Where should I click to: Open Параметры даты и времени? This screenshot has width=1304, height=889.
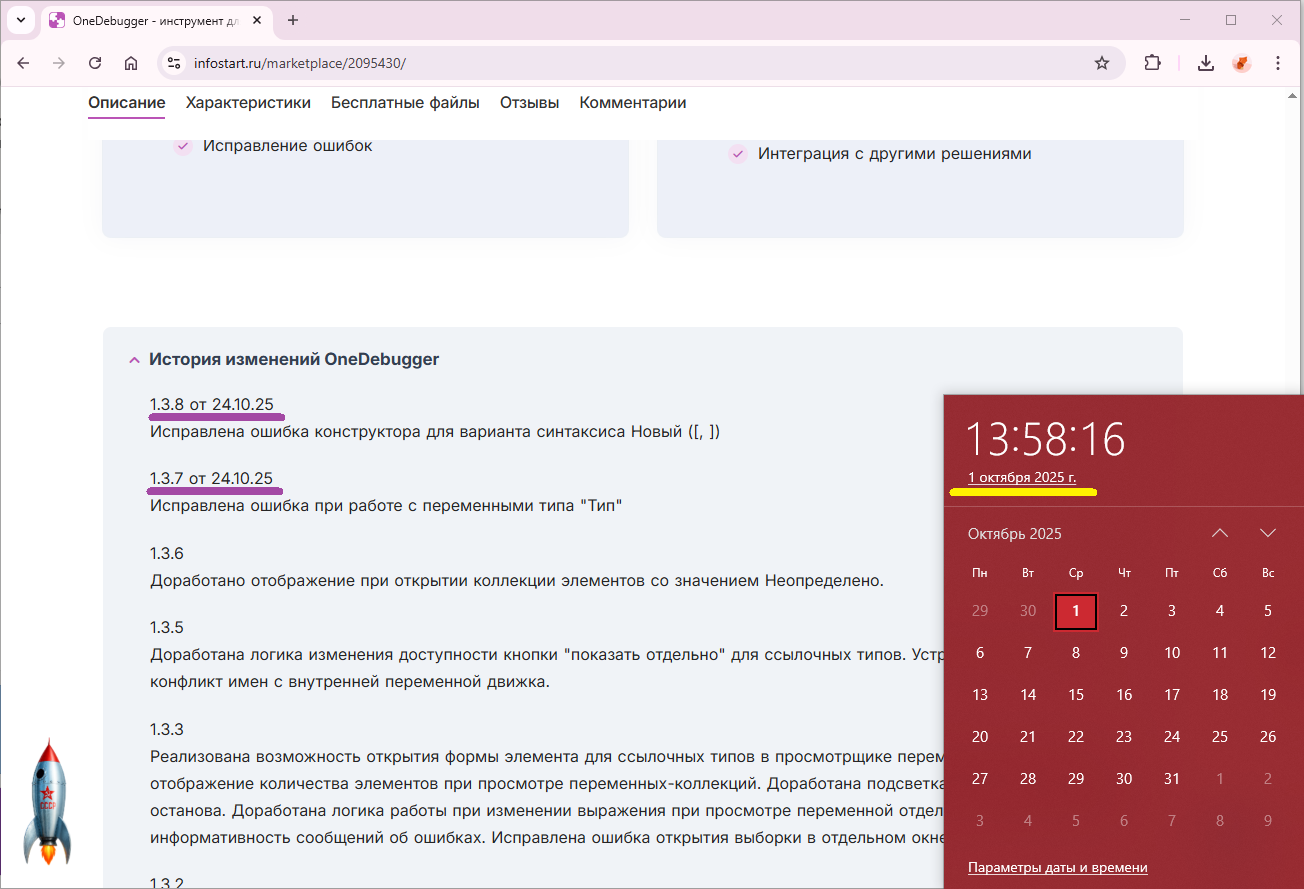click(1058, 867)
